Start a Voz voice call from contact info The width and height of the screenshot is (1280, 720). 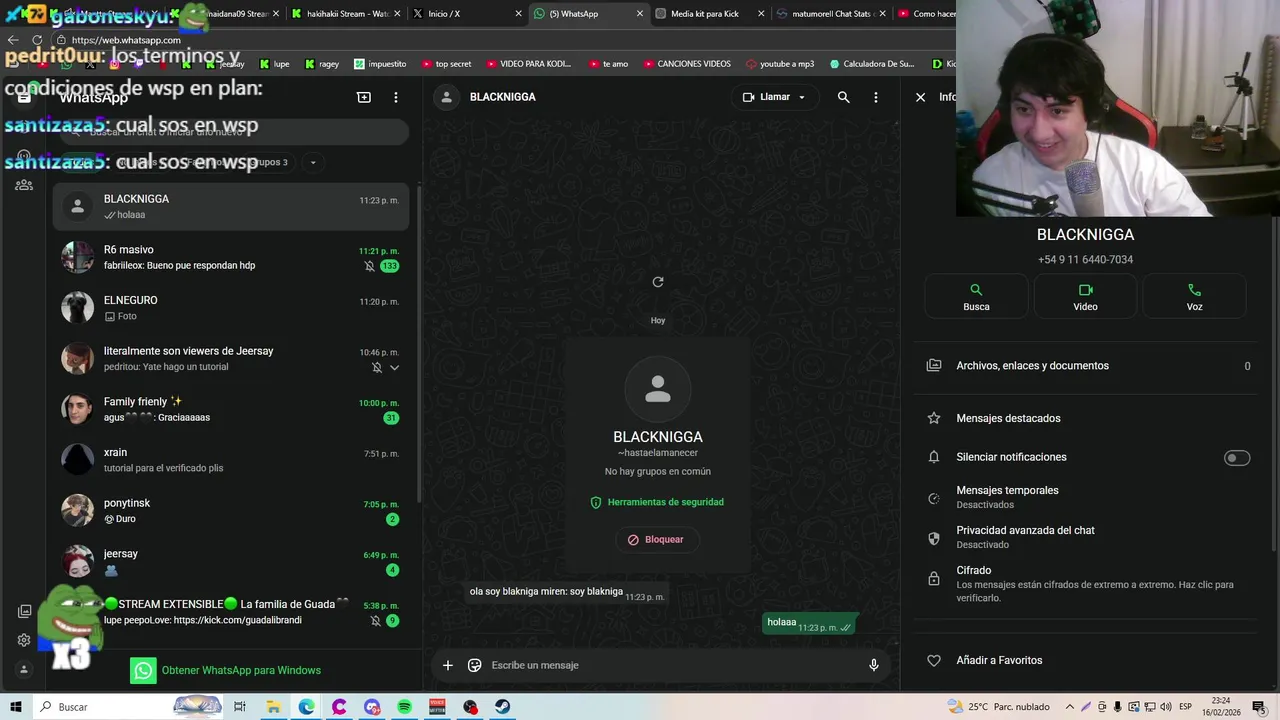(x=1194, y=297)
